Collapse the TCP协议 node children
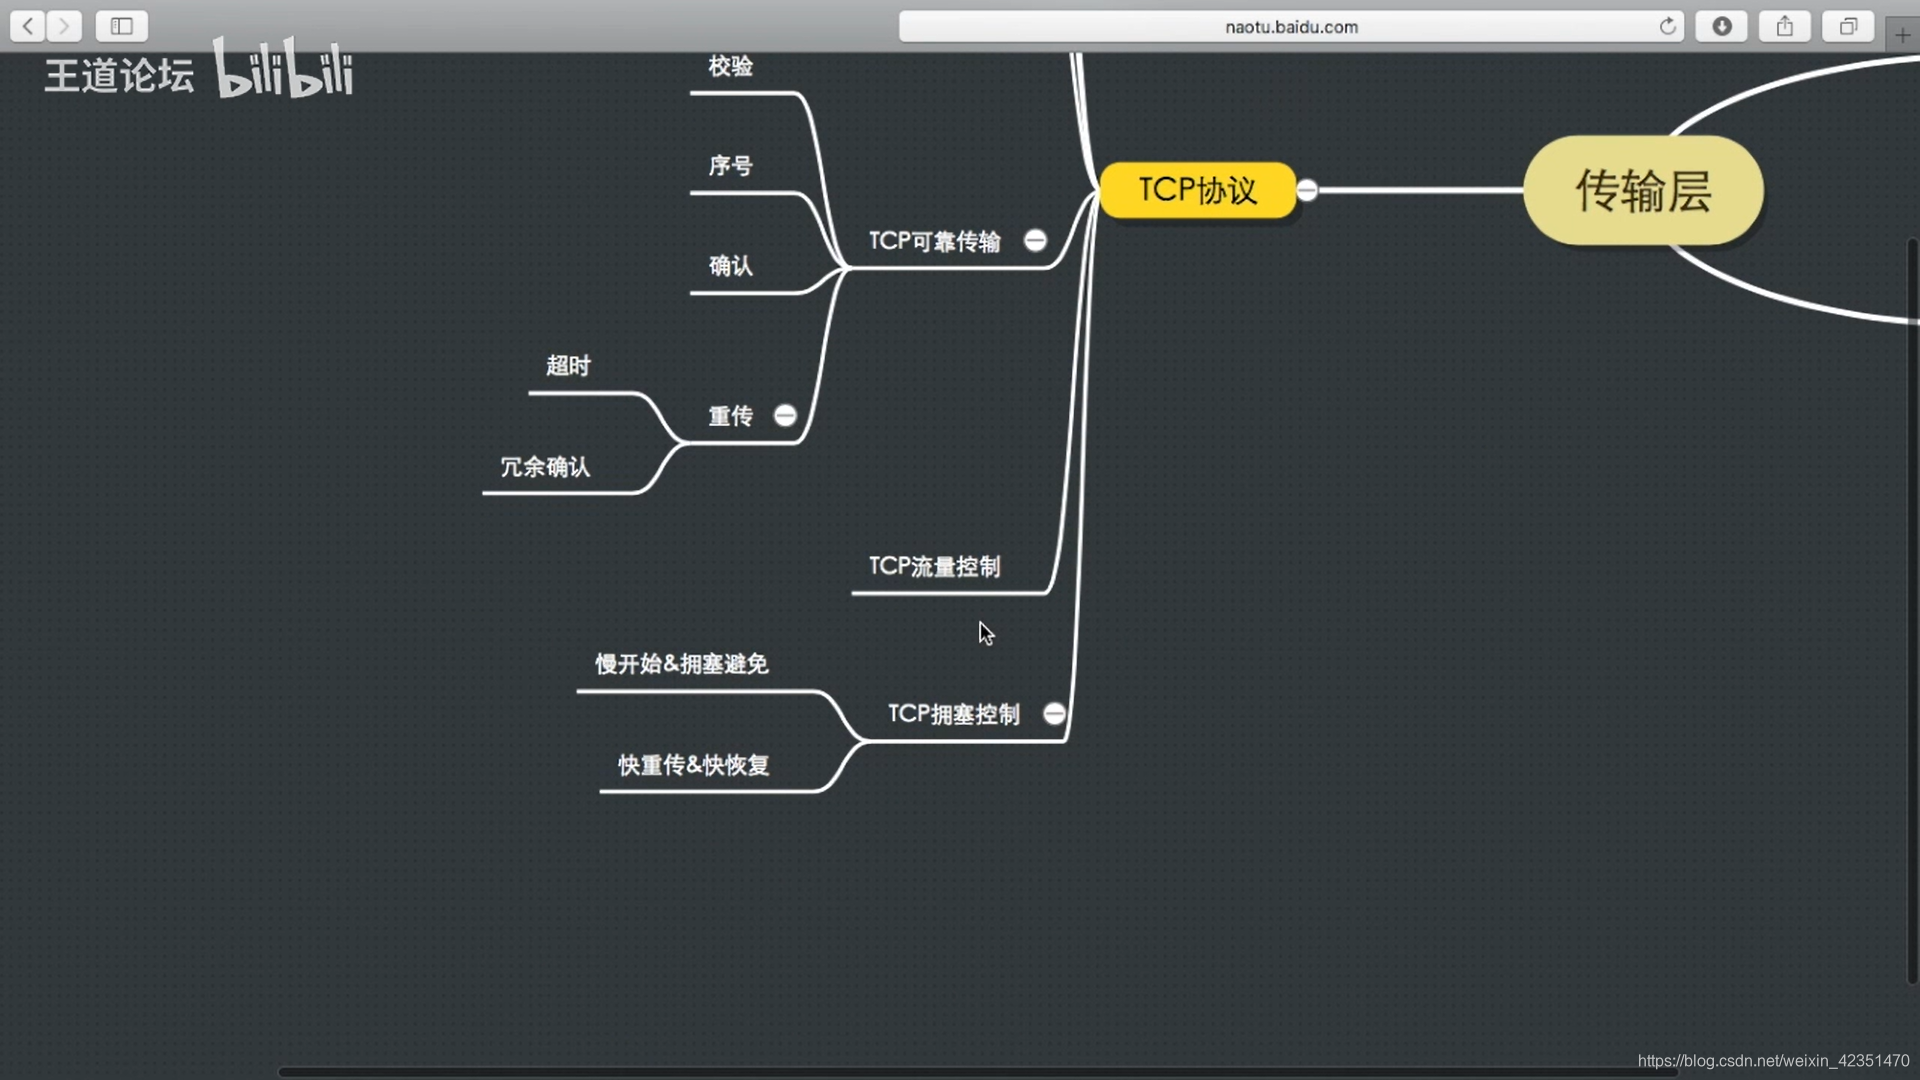1920x1080 pixels. click(x=1307, y=190)
